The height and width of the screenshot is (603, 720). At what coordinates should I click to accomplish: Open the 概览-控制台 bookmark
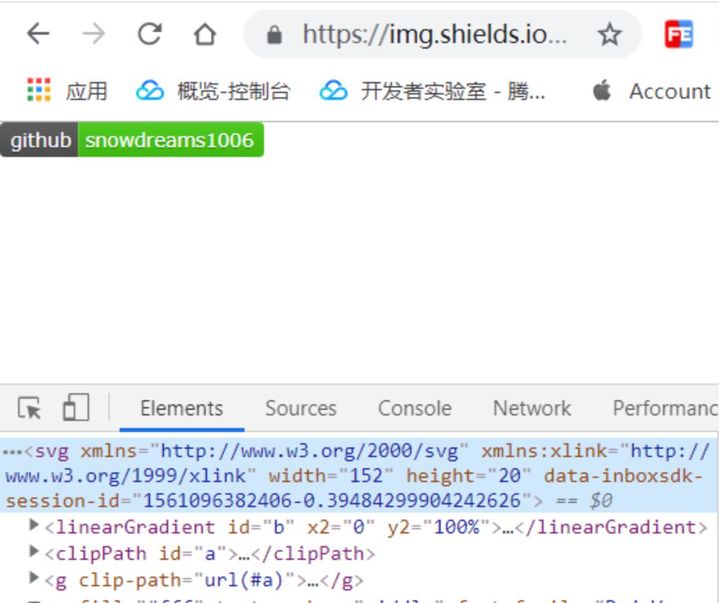click(x=214, y=90)
